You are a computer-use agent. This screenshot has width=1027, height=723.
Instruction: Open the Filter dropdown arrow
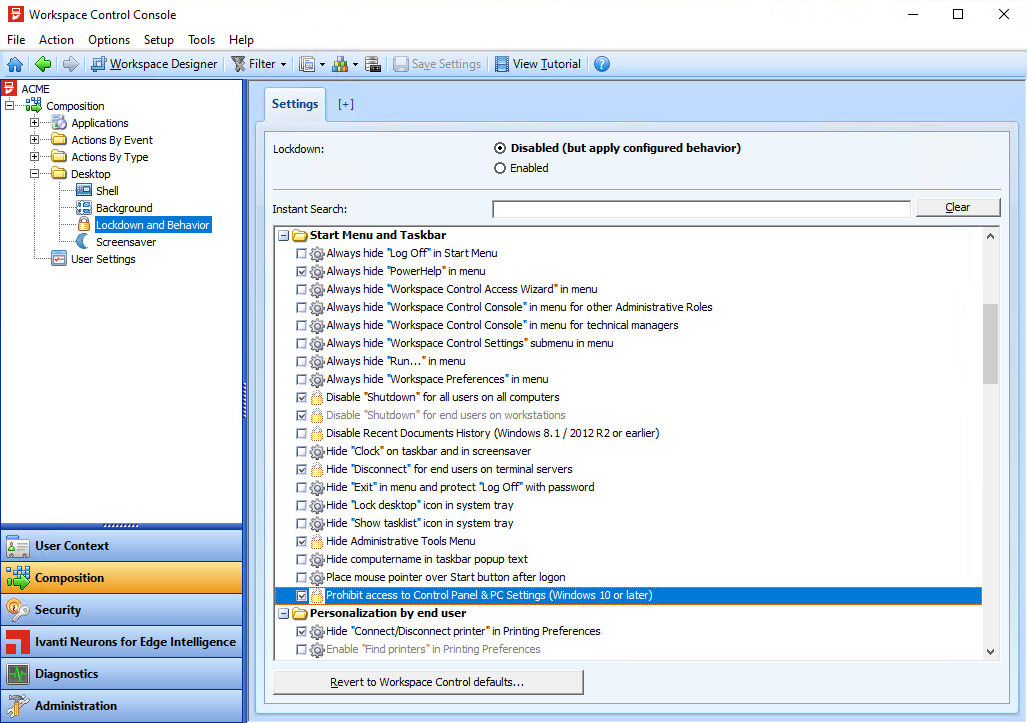tap(284, 64)
